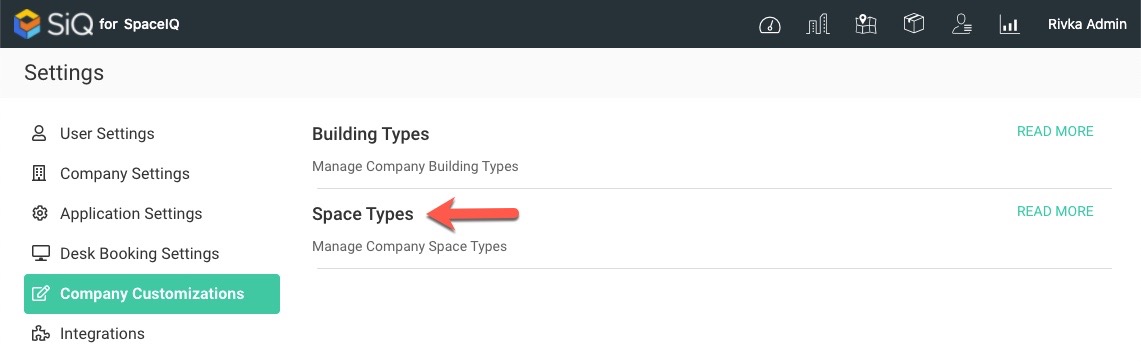Click the puzzle icon beside Integrations
Screen dimensions: 1141x362
click(40, 334)
